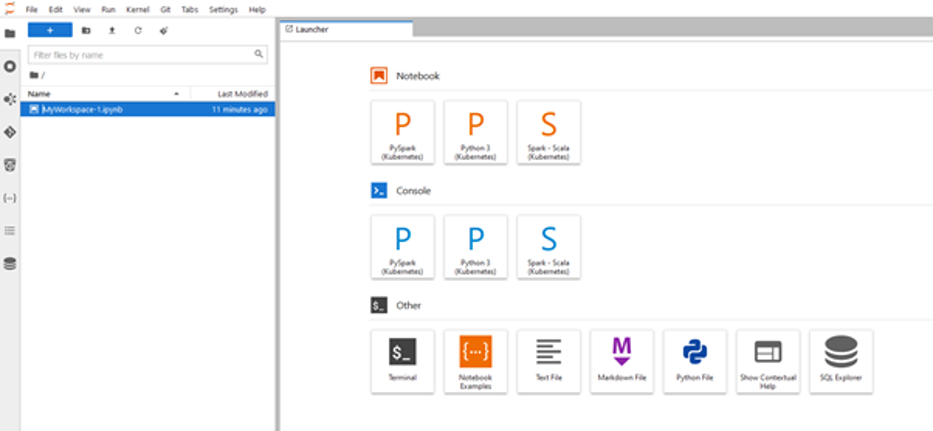Screen dimensions: 933x431
Task: Open the table of contents sidebar icon
Action: click(x=10, y=231)
